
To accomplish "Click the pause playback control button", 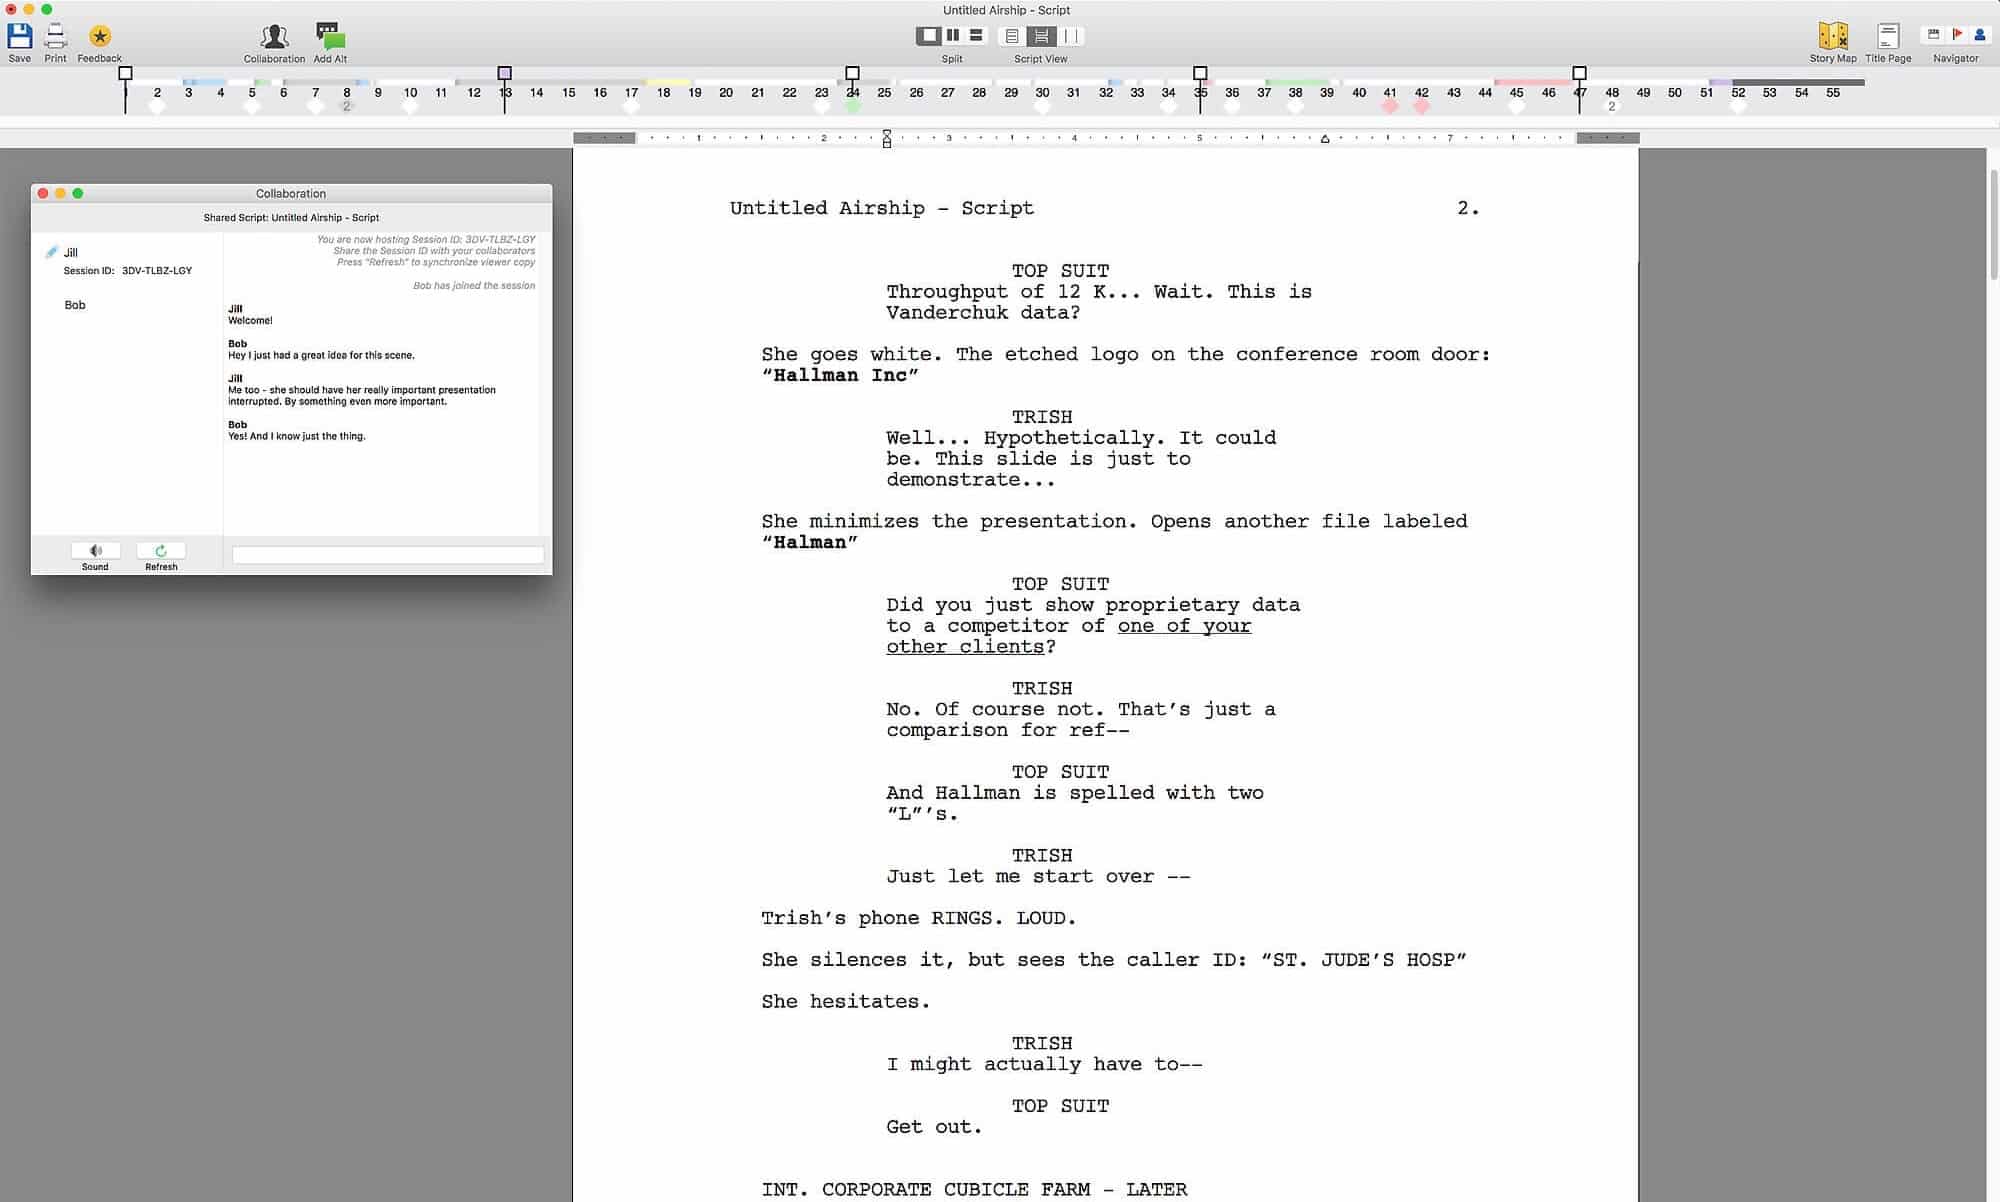I will (951, 36).
